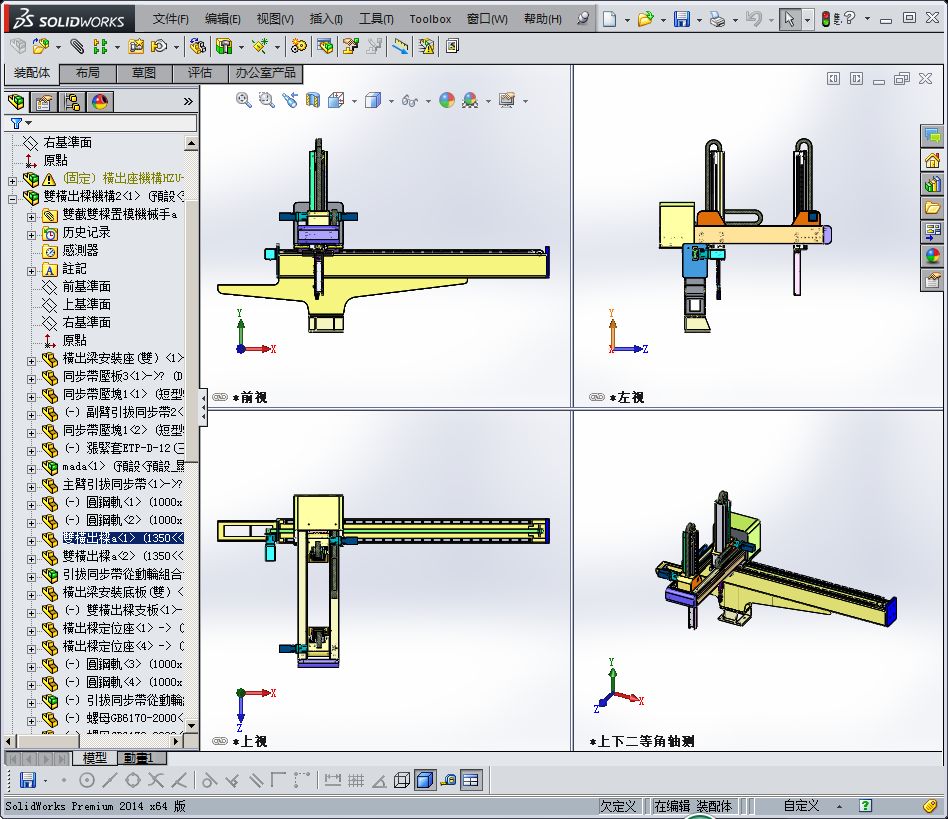Open Linear Component Pattern tool

pyautogui.click(x=100, y=46)
